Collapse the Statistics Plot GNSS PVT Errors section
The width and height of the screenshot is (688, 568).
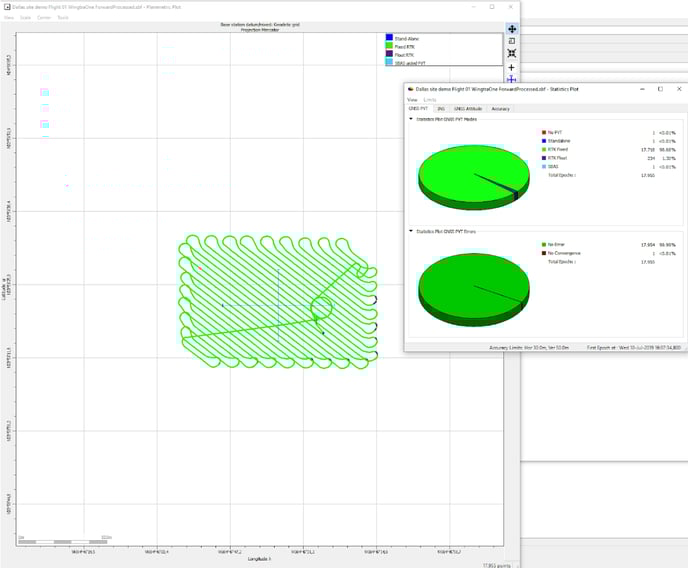[x=410, y=231]
